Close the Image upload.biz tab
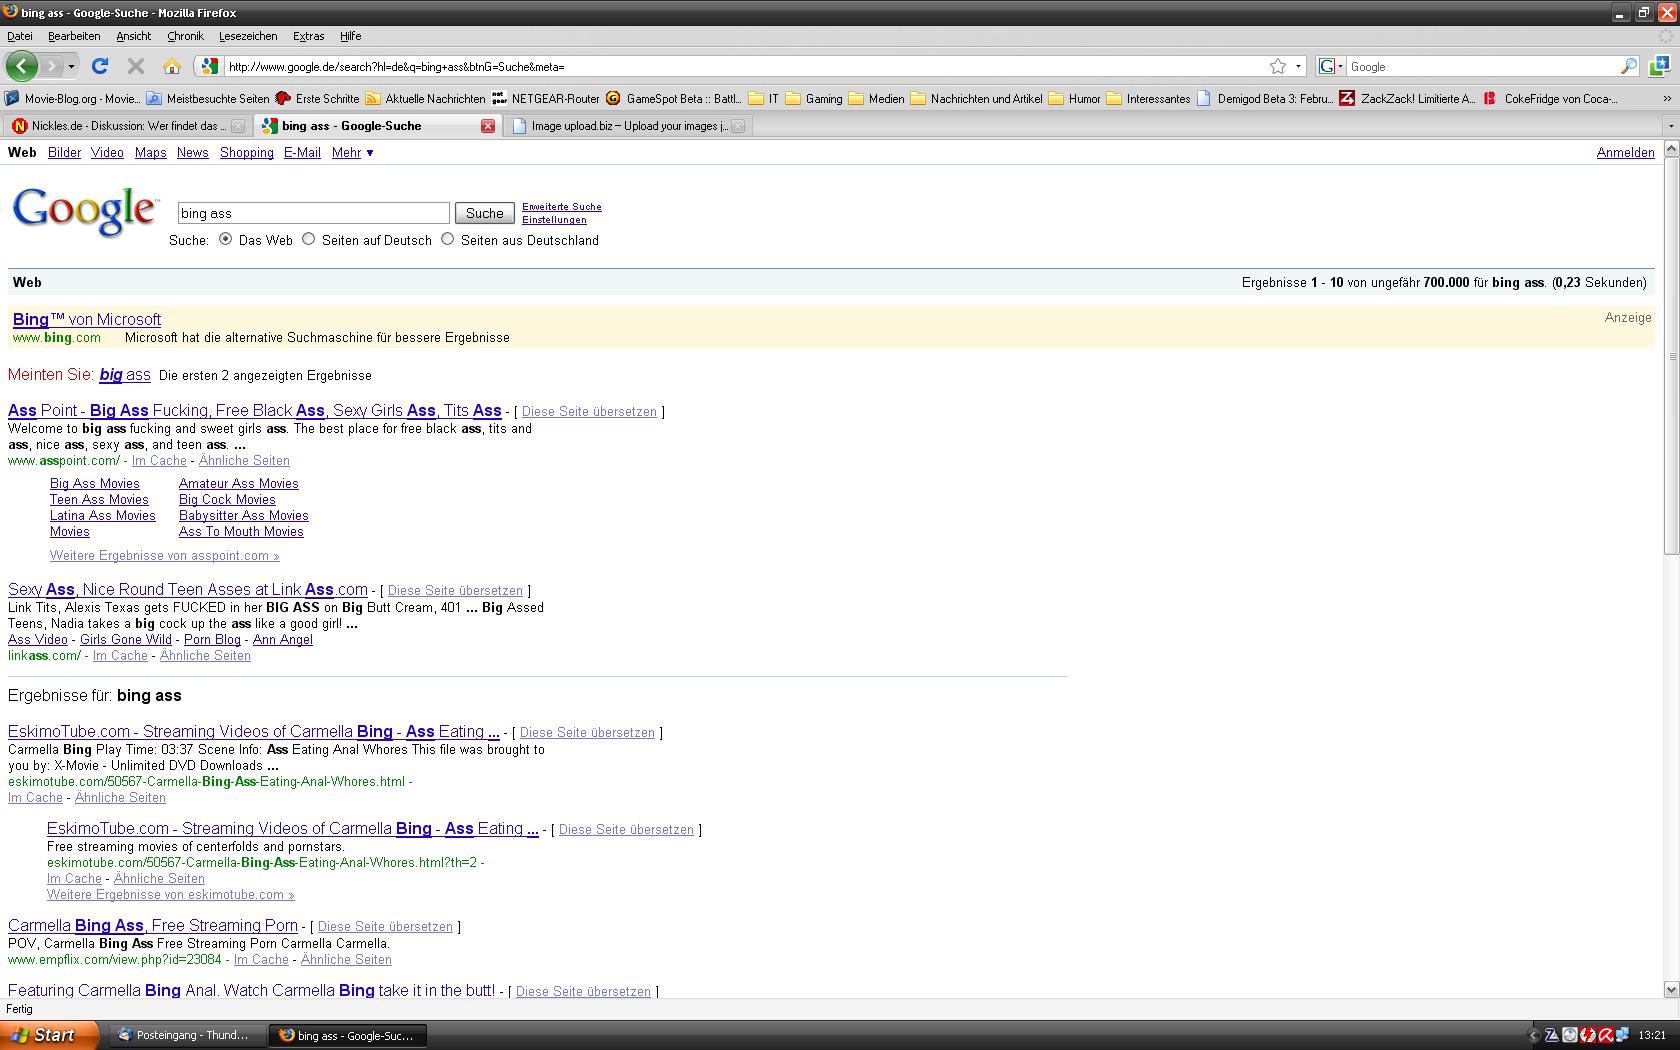 [x=738, y=126]
